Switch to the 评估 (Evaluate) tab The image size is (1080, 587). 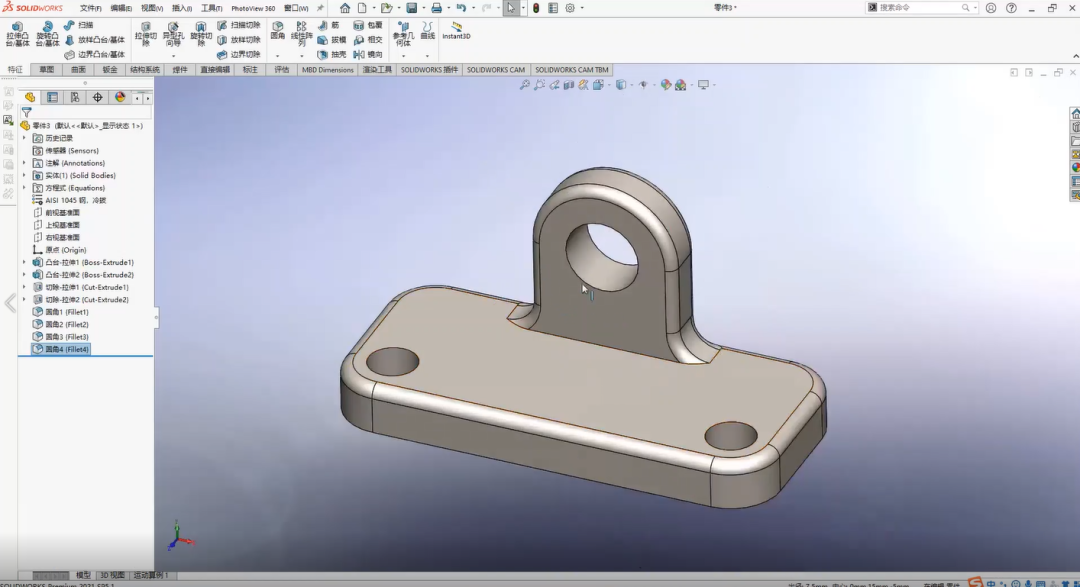[282, 70]
